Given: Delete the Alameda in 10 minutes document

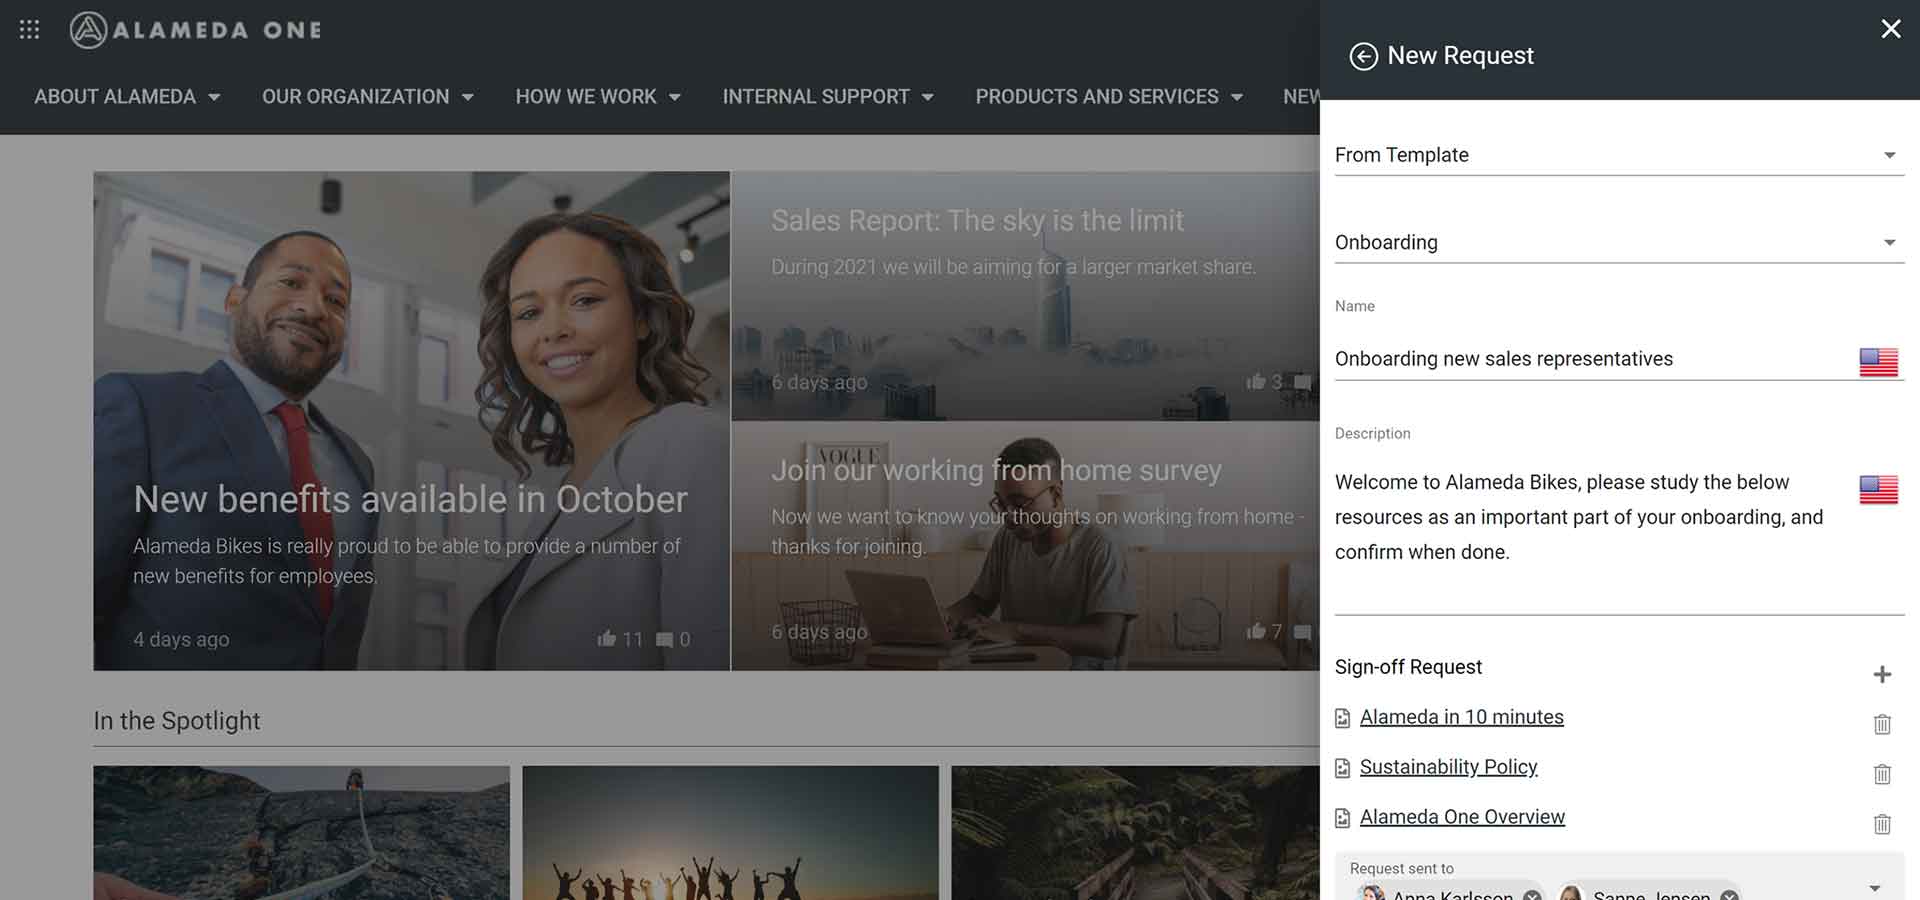Looking at the screenshot, I should click(x=1882, y=724).
